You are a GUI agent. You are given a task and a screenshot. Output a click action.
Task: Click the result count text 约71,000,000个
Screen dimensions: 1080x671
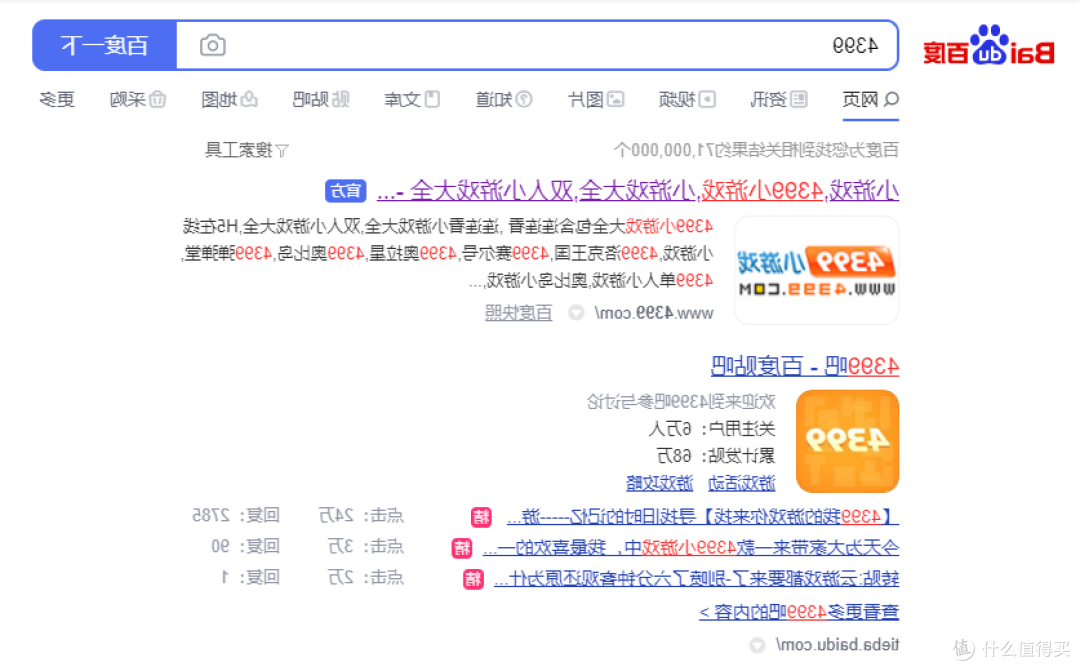[x=756, y=149]
